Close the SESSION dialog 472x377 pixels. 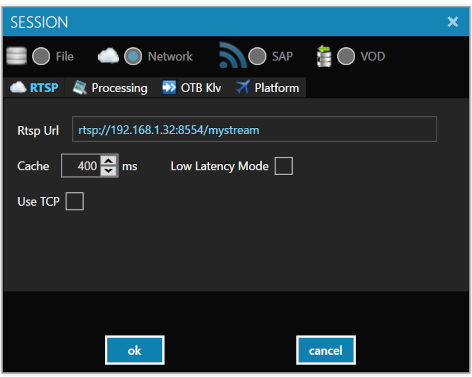[x=453, y=22]
